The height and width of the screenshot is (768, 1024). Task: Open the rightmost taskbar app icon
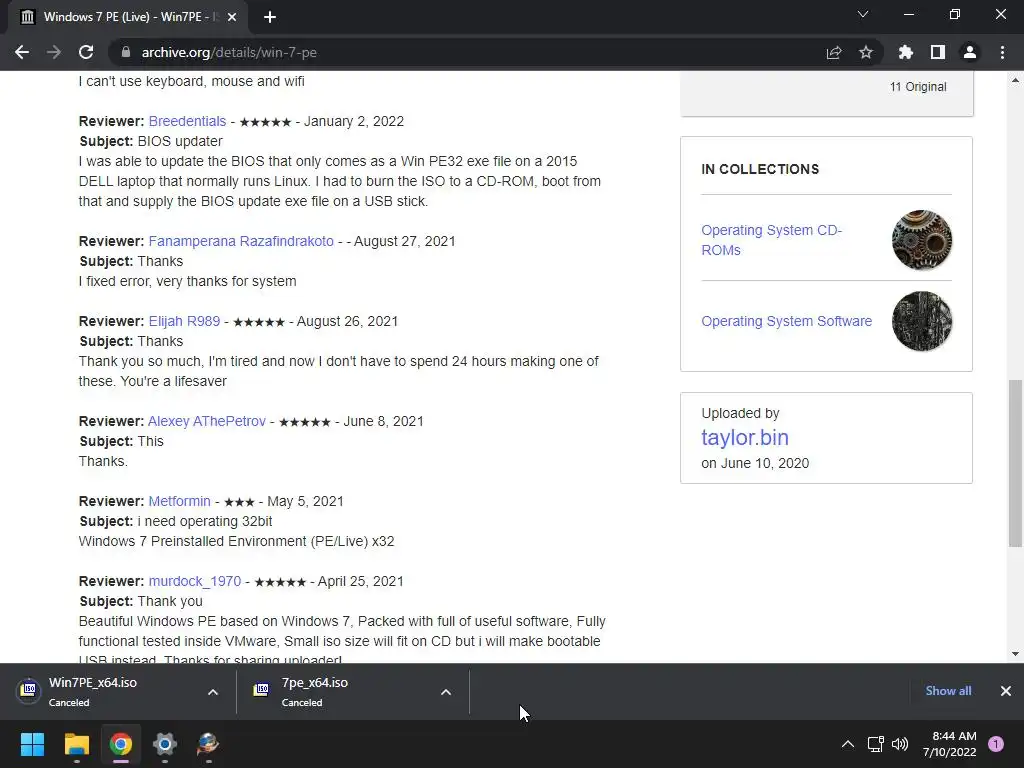[208, 744]
